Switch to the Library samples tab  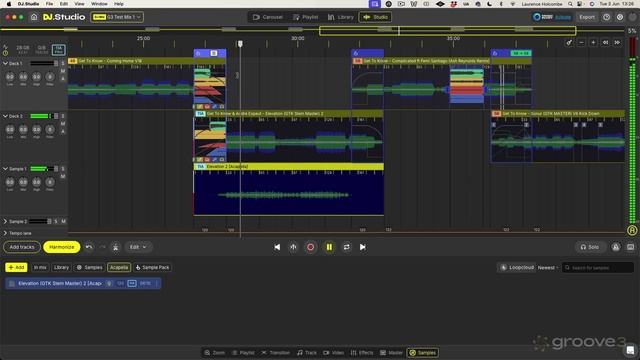pyautogui.click(x=61, y=267)
